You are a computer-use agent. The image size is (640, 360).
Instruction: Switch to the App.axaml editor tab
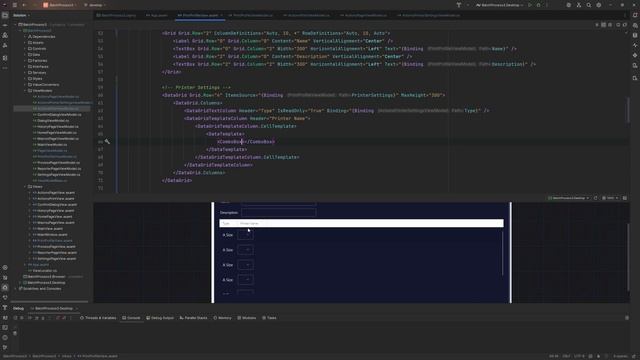[157, 15]
